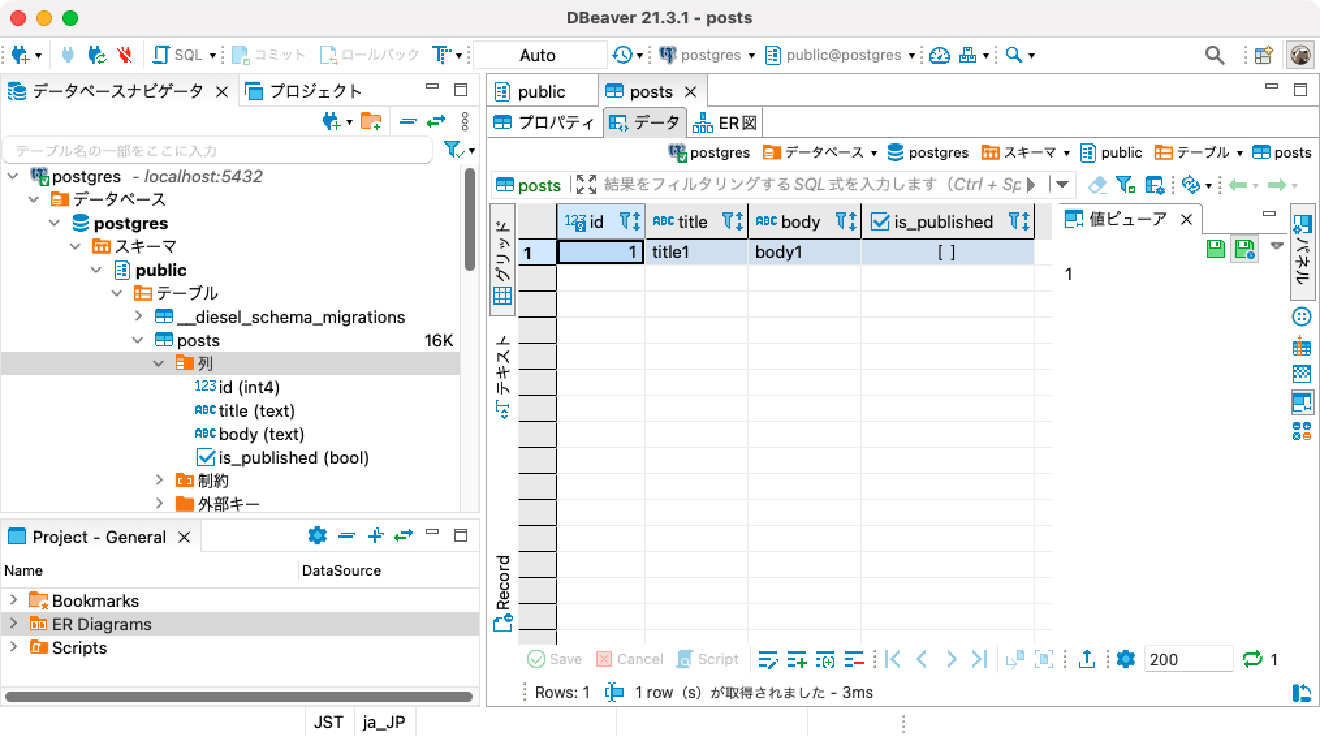Open the SQL editor dropdown arrow
This screenshot has width=1320, height=741.
(x=213, y=55)
